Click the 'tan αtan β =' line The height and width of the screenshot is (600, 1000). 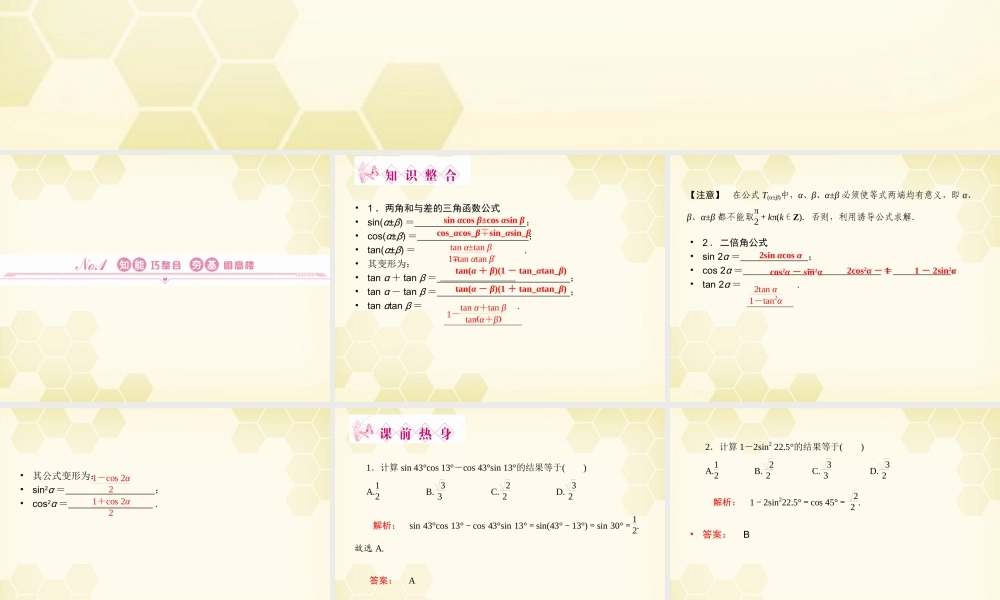444,311
